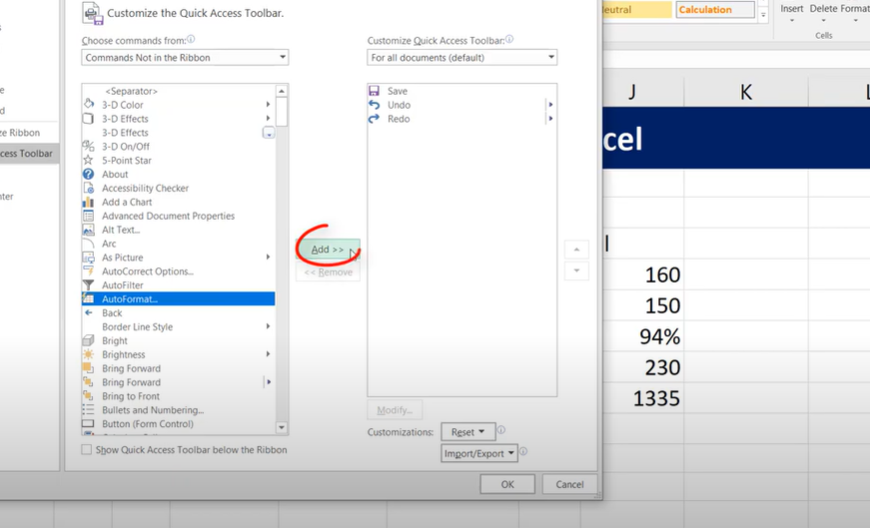Select the Back arrow icon

88,312
